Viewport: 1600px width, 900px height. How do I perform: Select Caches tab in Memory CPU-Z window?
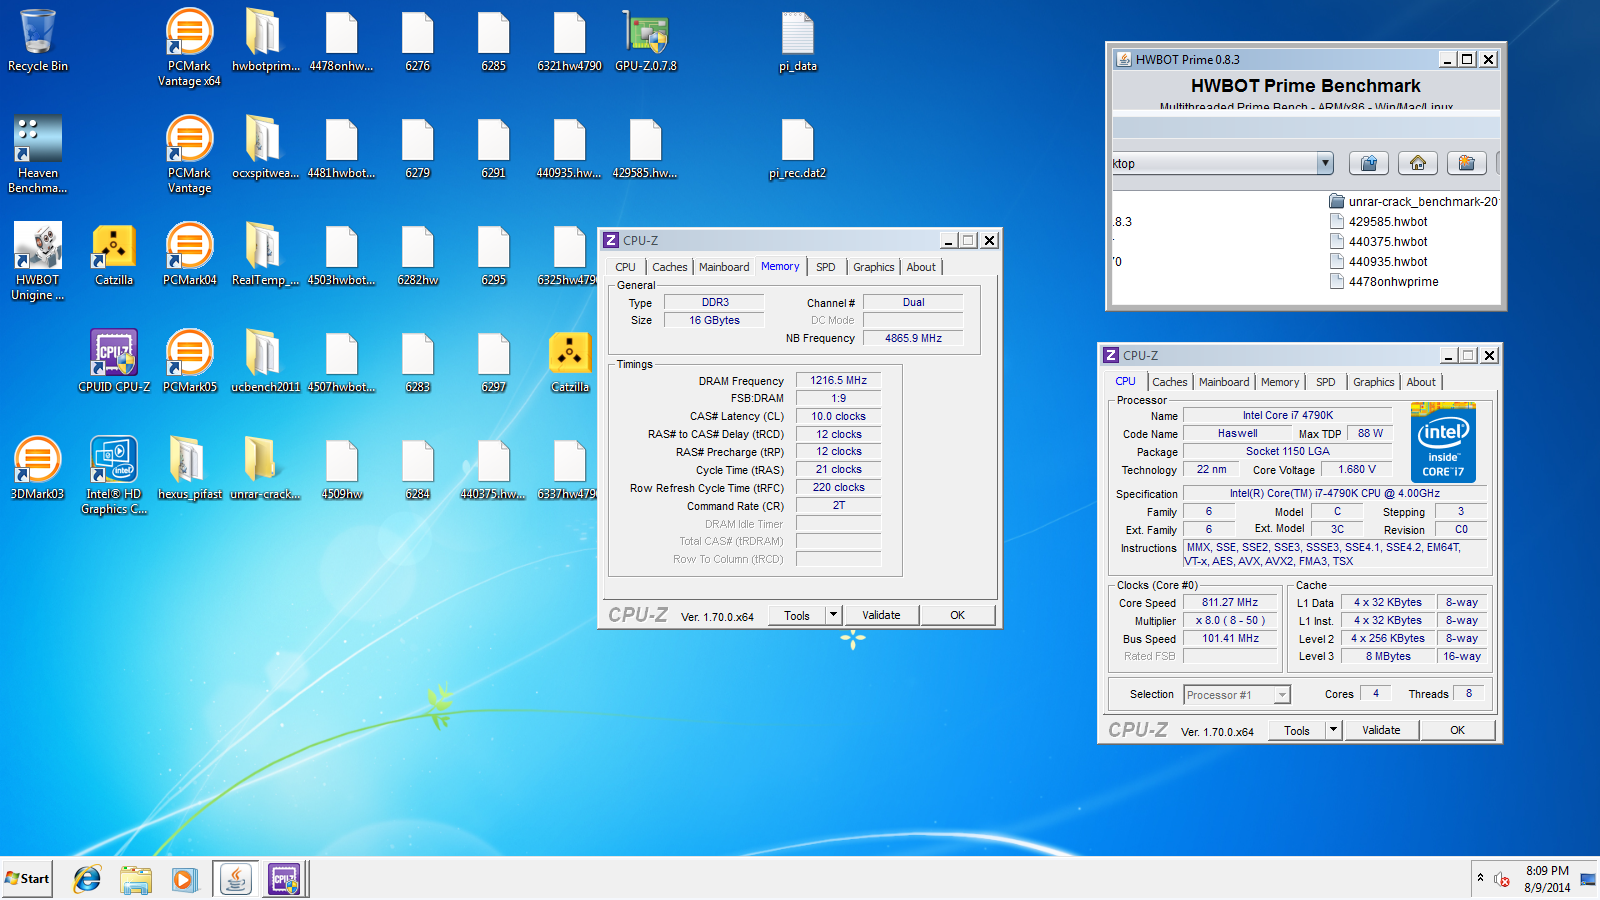click(670, 267)
